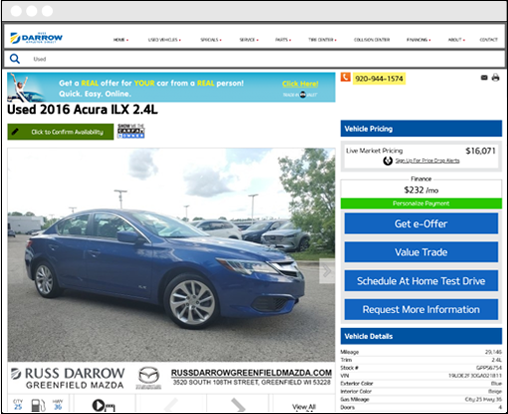The width and height of the screenshot is (508, 414).
Task: Click the fuel pump mileage icon
Action: tap(38, 405)
